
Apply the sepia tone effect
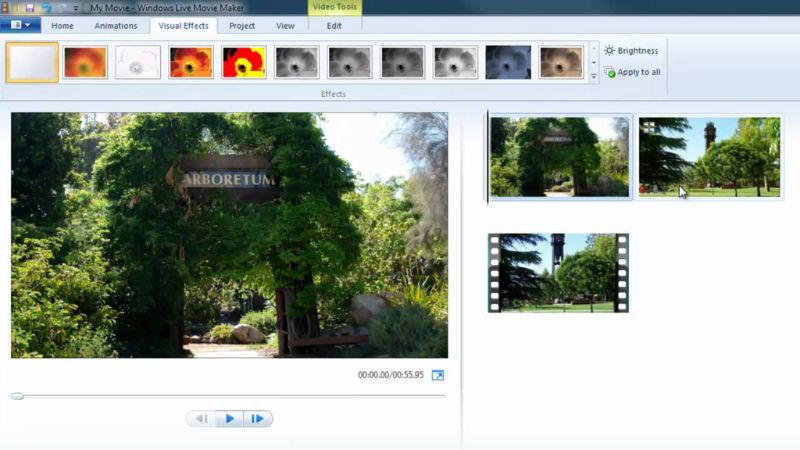coord(561,62)
